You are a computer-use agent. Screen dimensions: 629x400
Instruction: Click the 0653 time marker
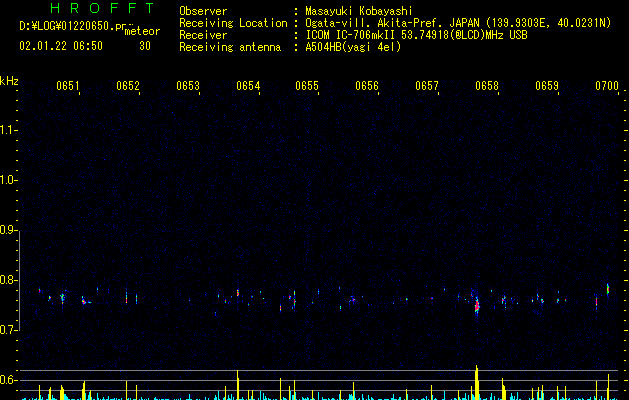[x=188, y=86]
